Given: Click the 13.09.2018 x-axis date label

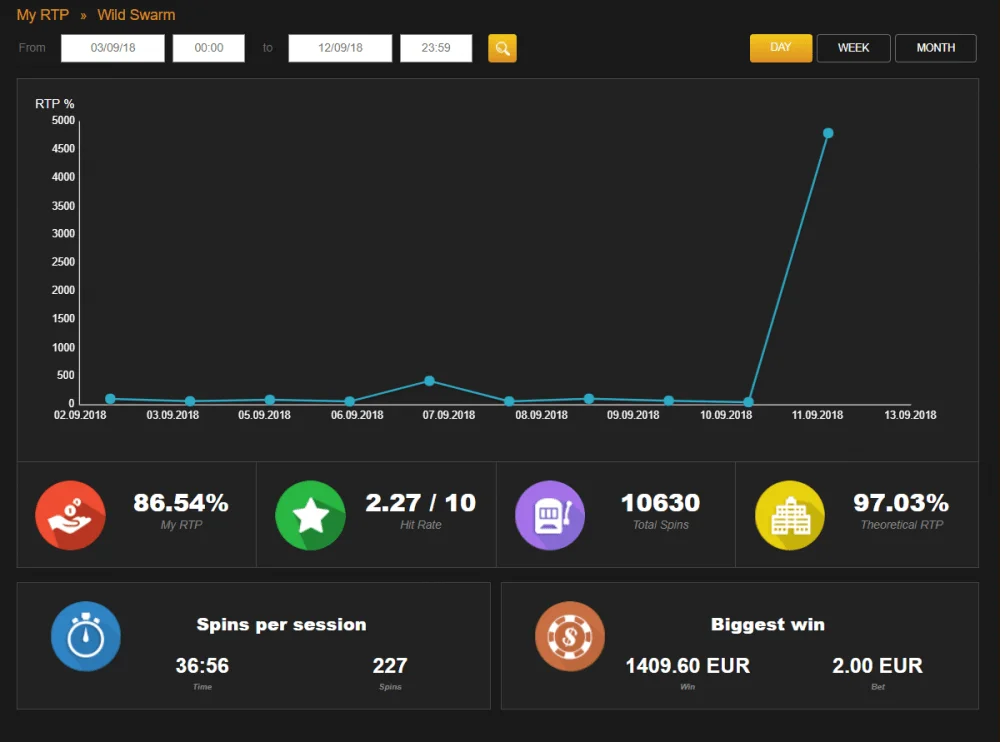Looking at the screenshot, I should pos(910,415).
